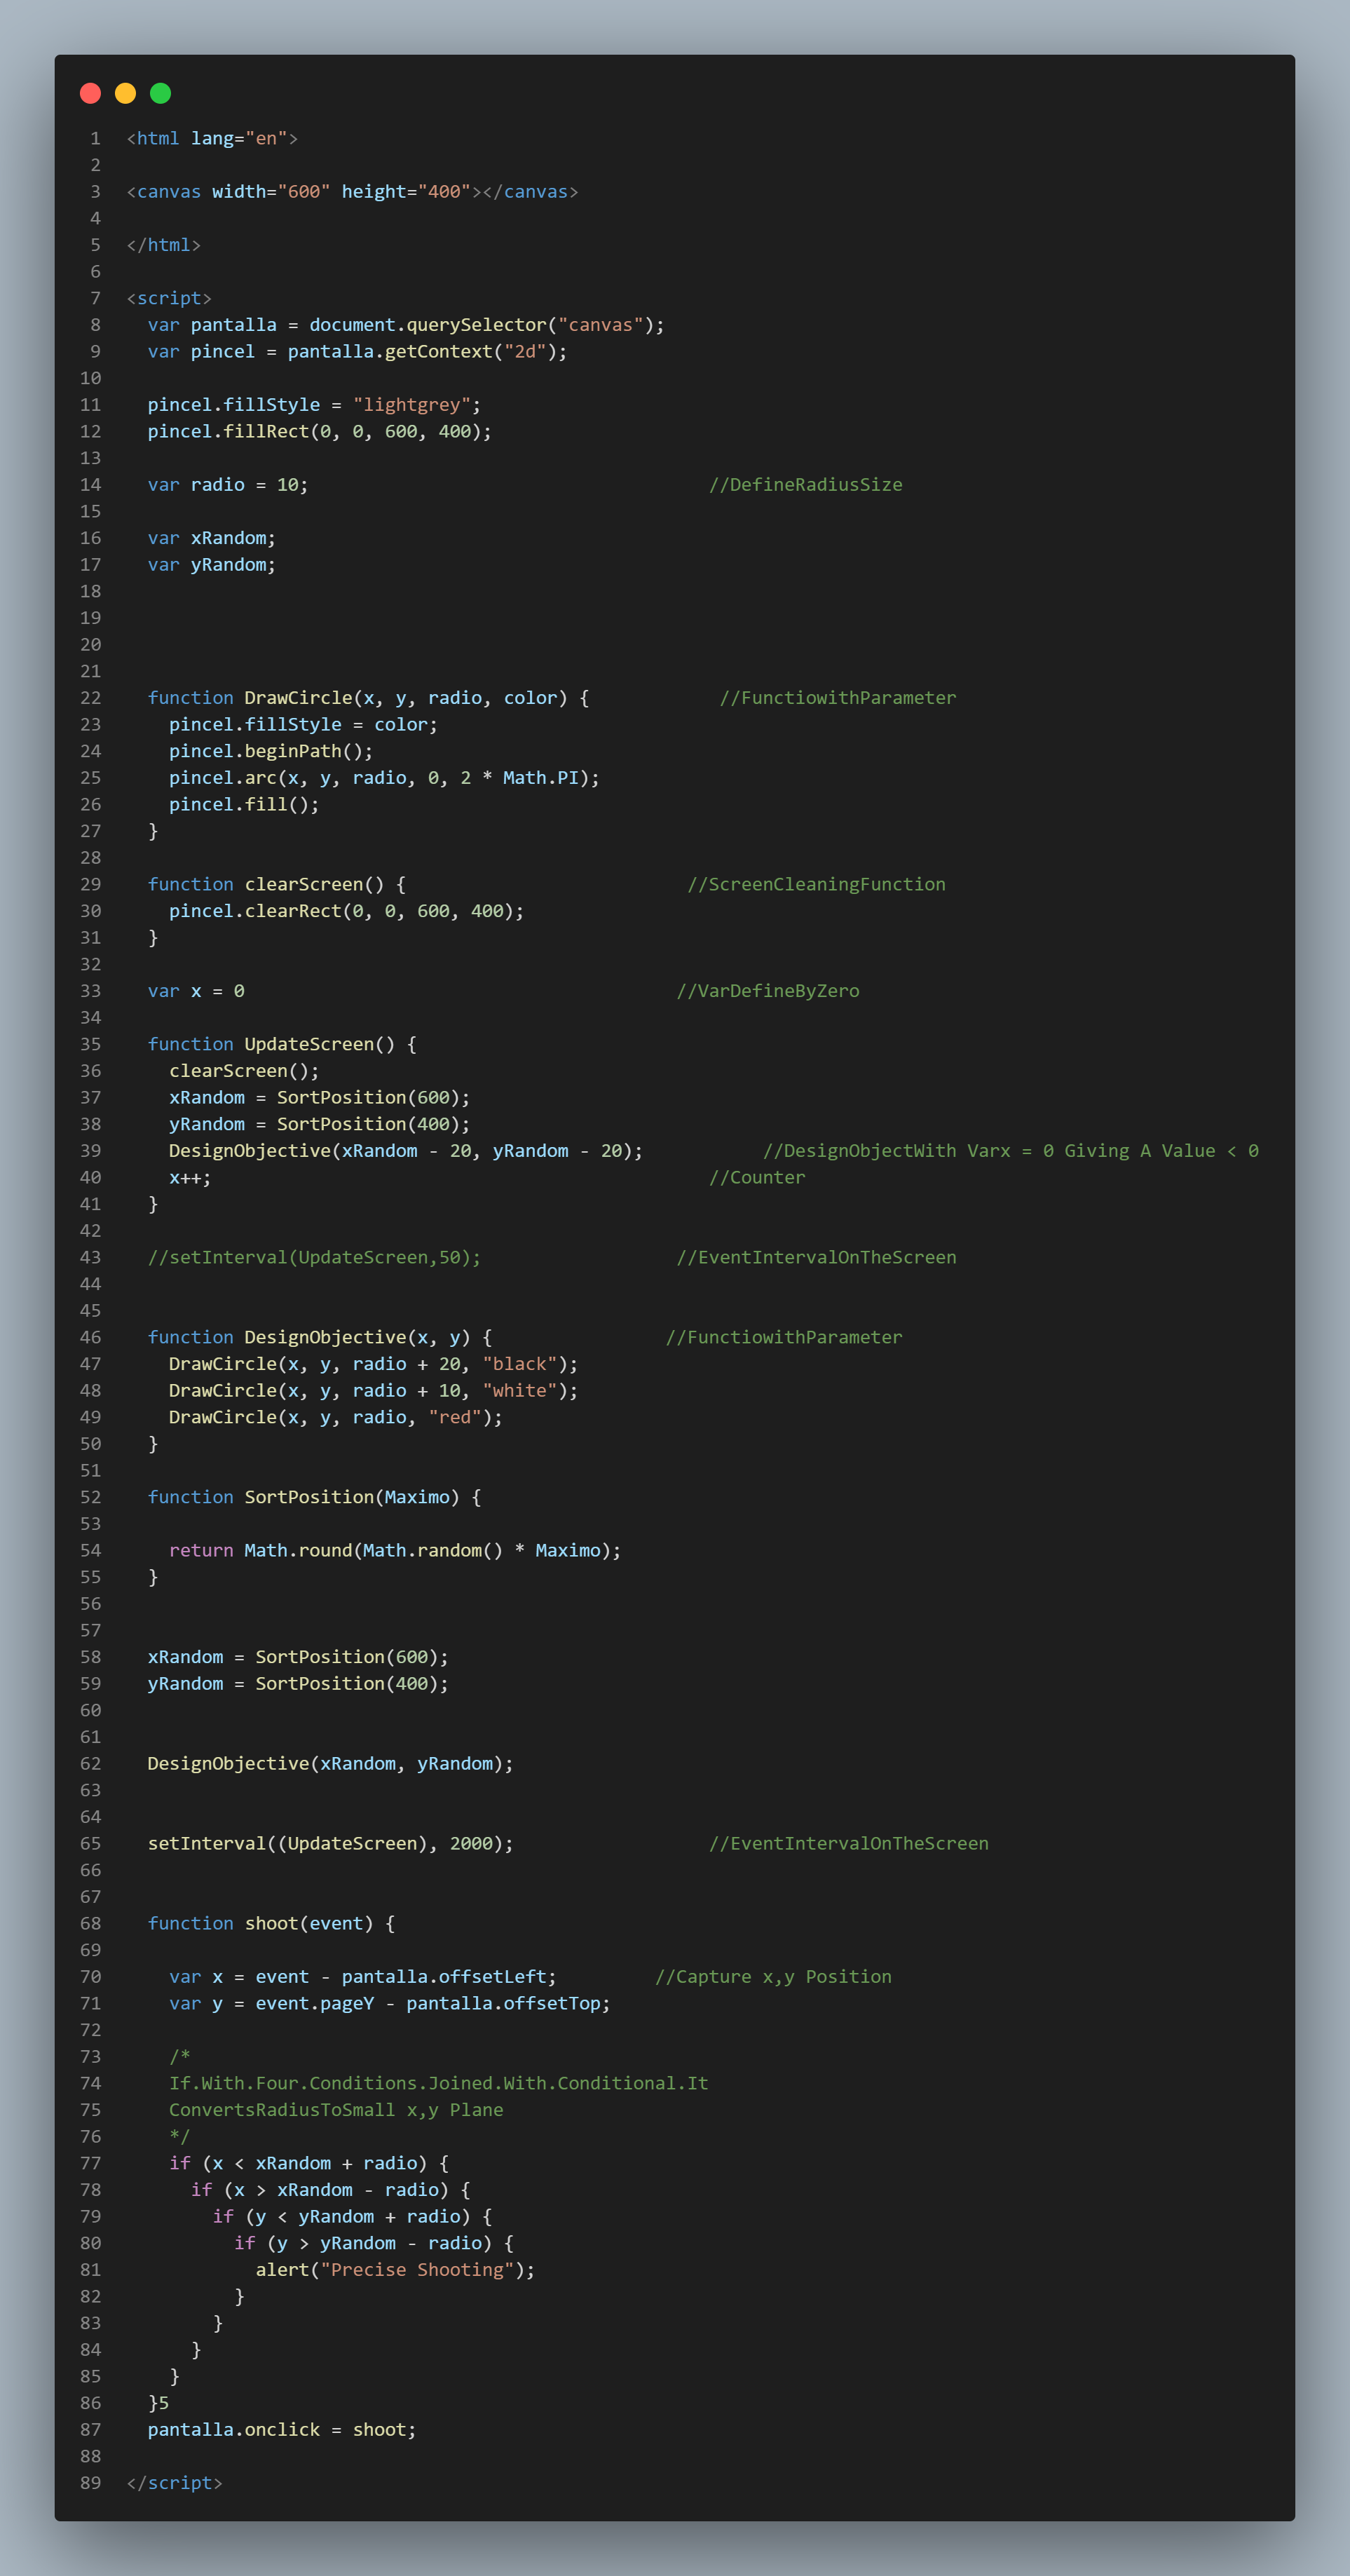Viewport: 1350px width, 2576px height.
Task: Click the //Capture x,y Position comment
Action: click(x=773, y=1977)
